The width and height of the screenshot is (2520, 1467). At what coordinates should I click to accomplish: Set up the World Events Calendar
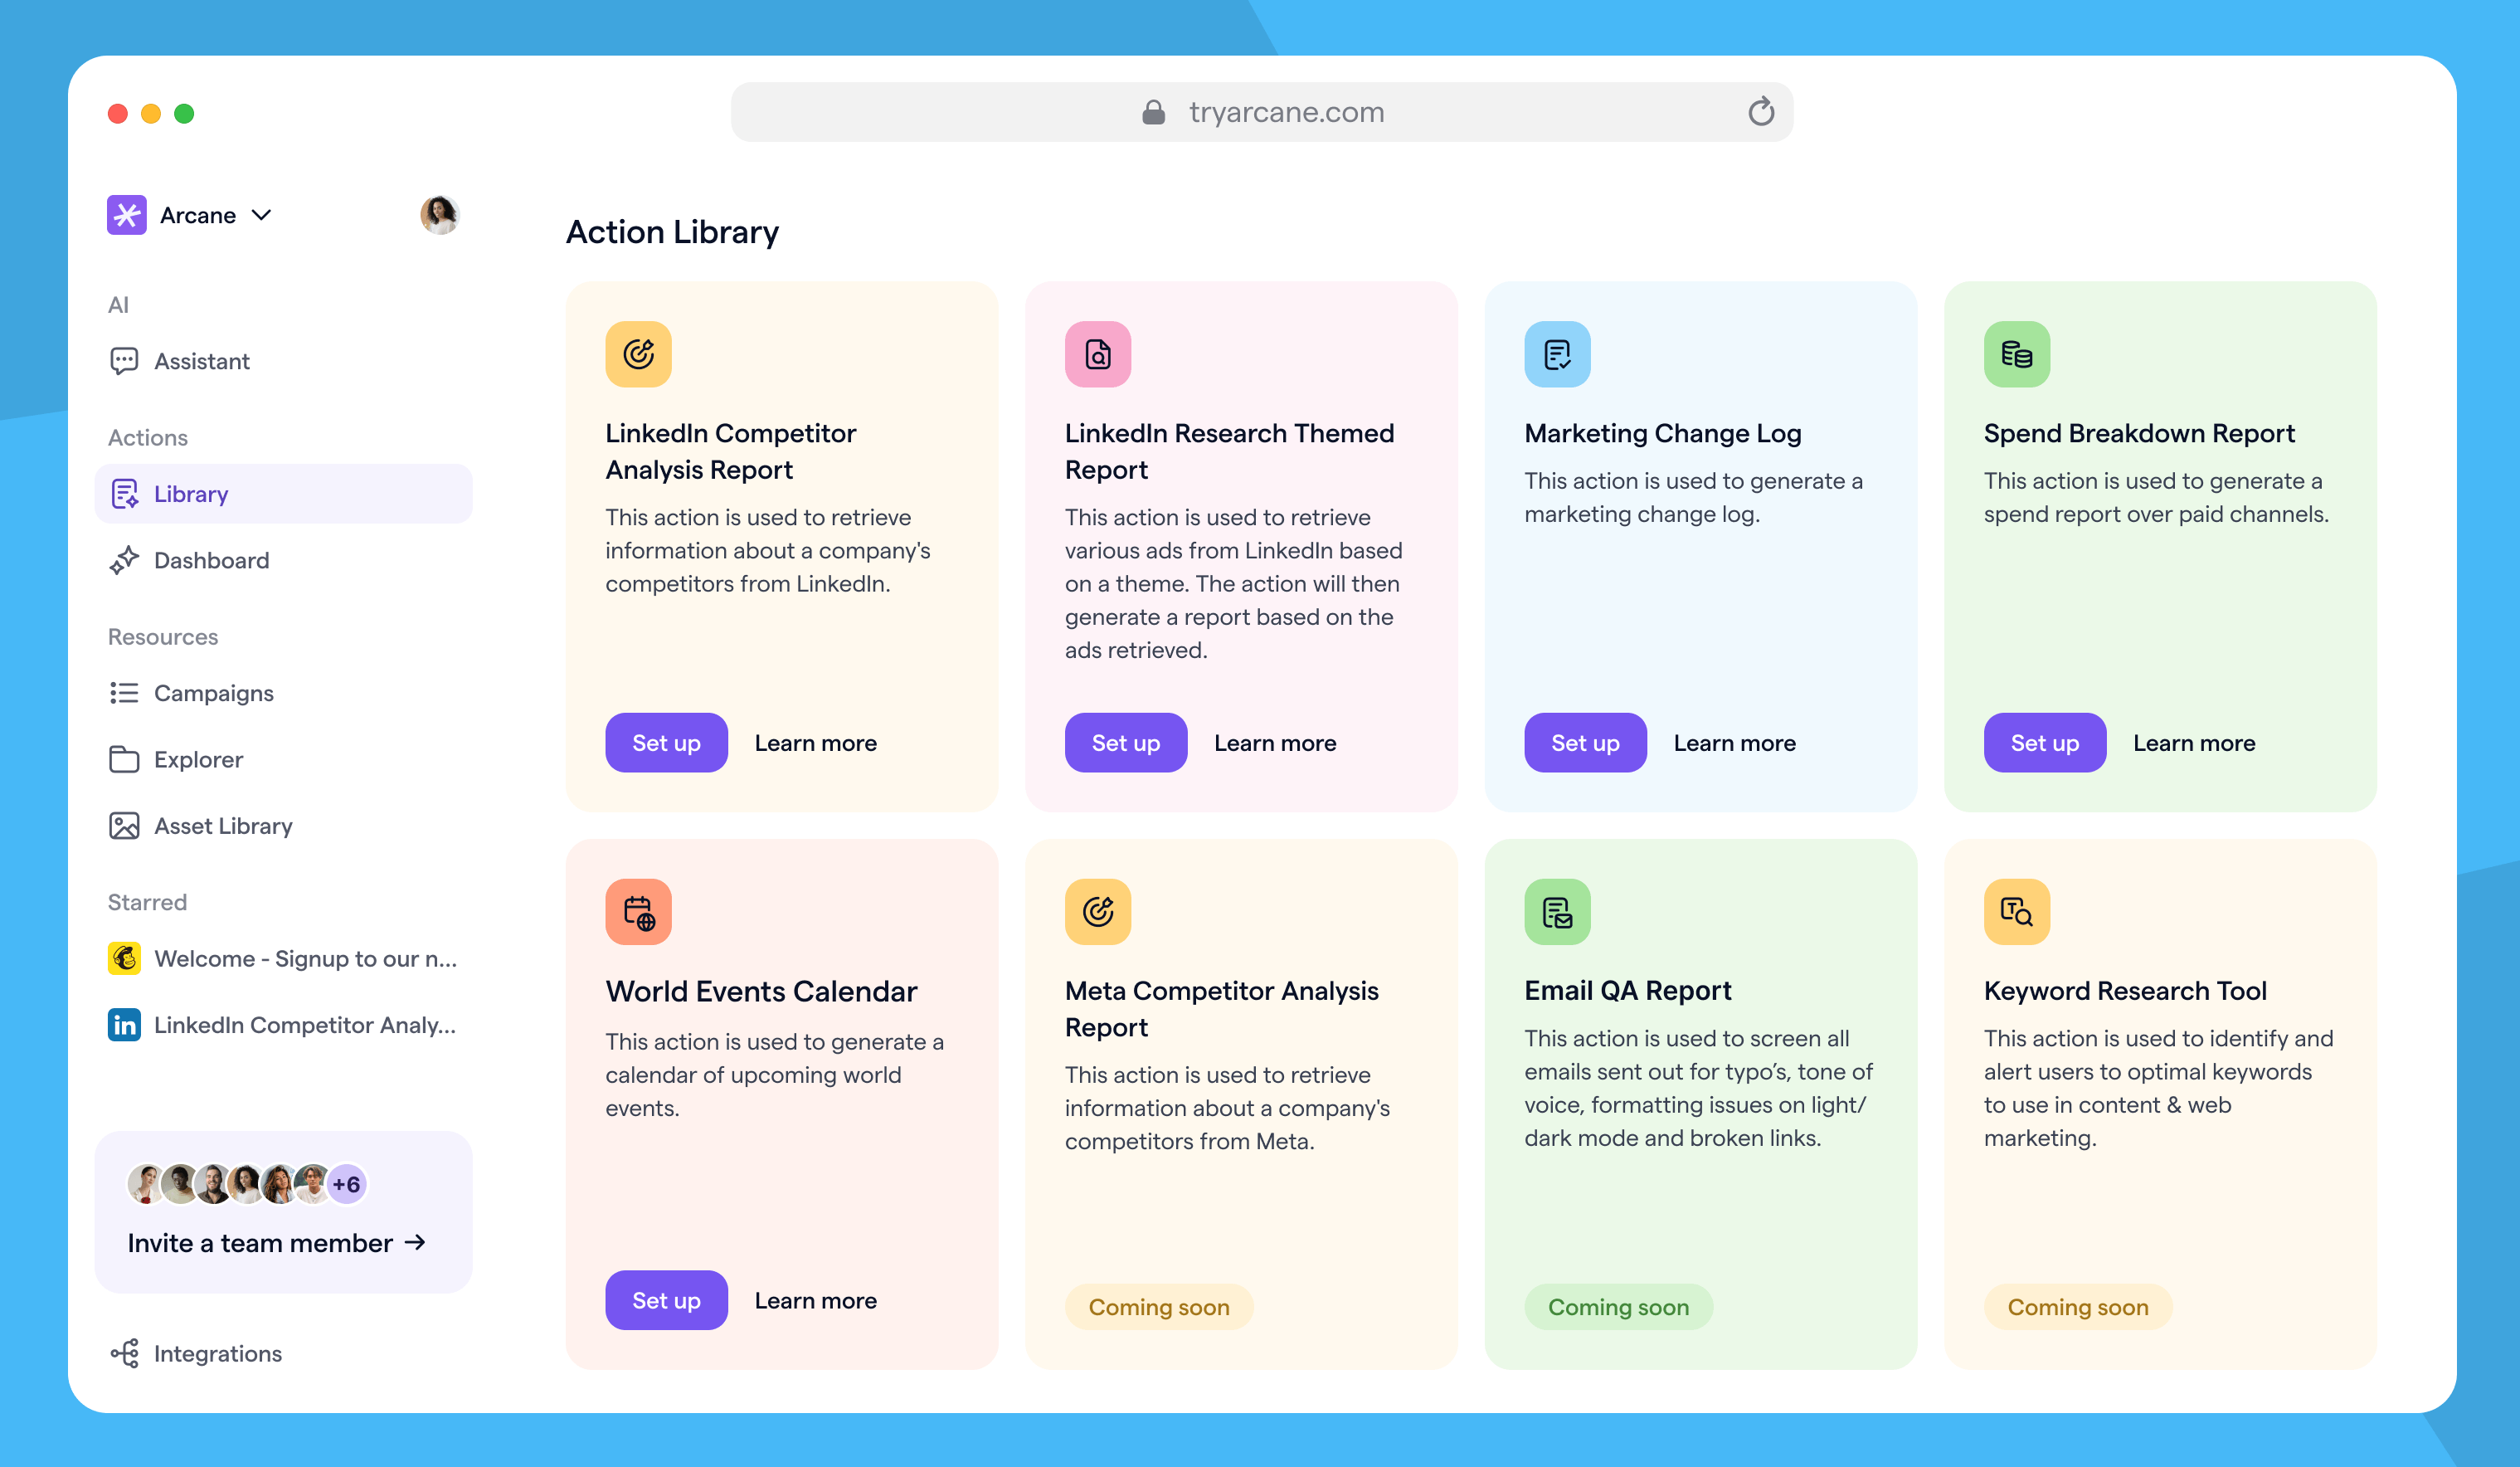tap(666, 1300)
